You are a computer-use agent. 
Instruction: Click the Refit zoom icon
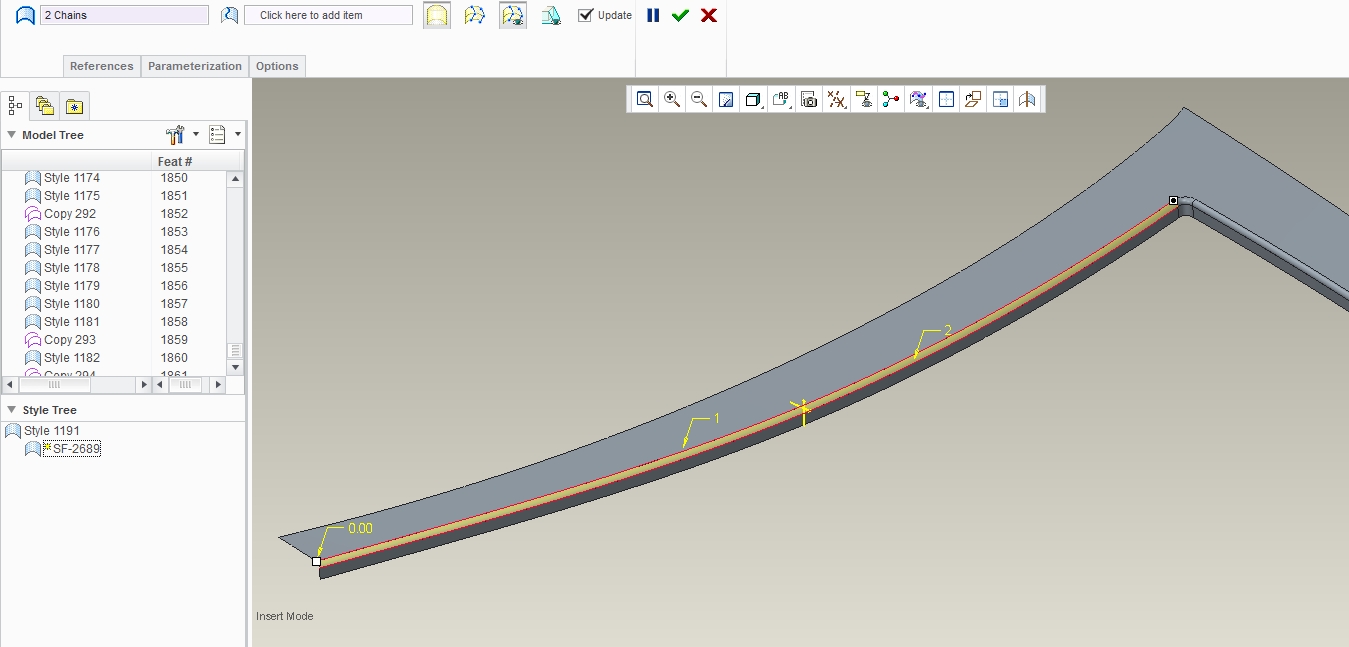click(645, 99)
